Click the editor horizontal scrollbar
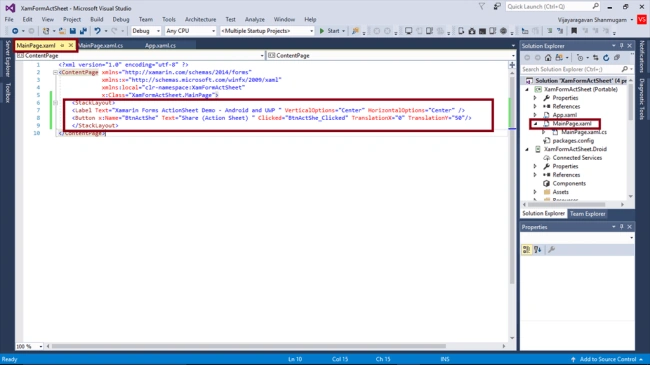 coord(249,346)
